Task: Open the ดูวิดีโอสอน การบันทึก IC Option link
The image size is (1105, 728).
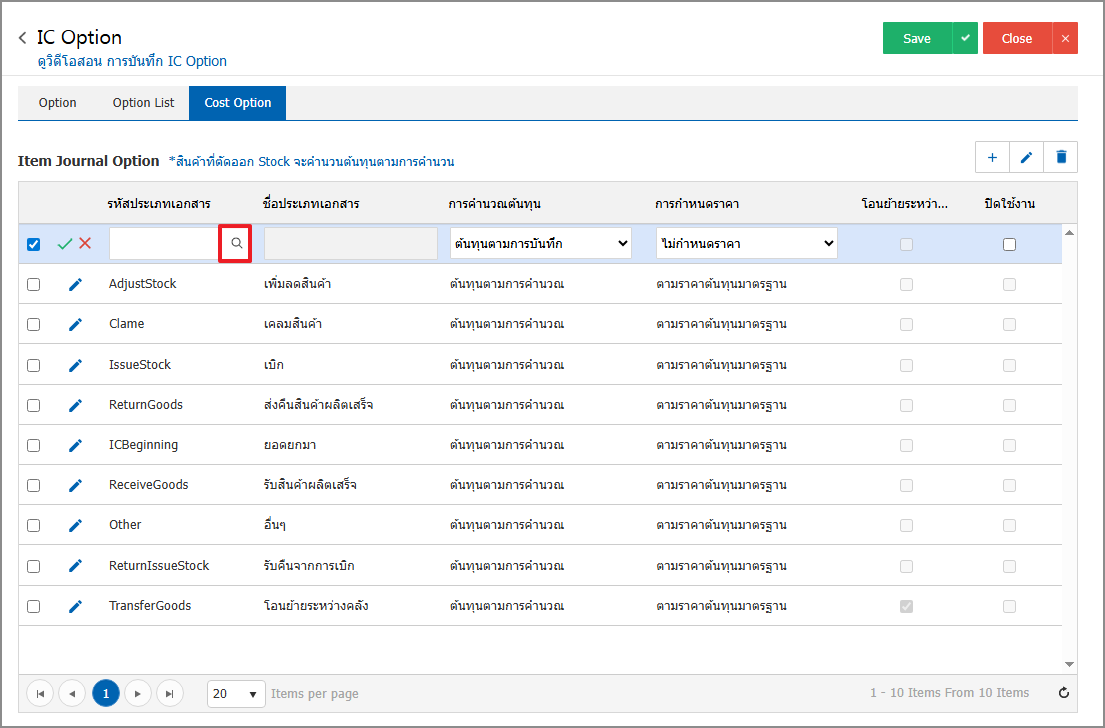Action: [132, 61]
